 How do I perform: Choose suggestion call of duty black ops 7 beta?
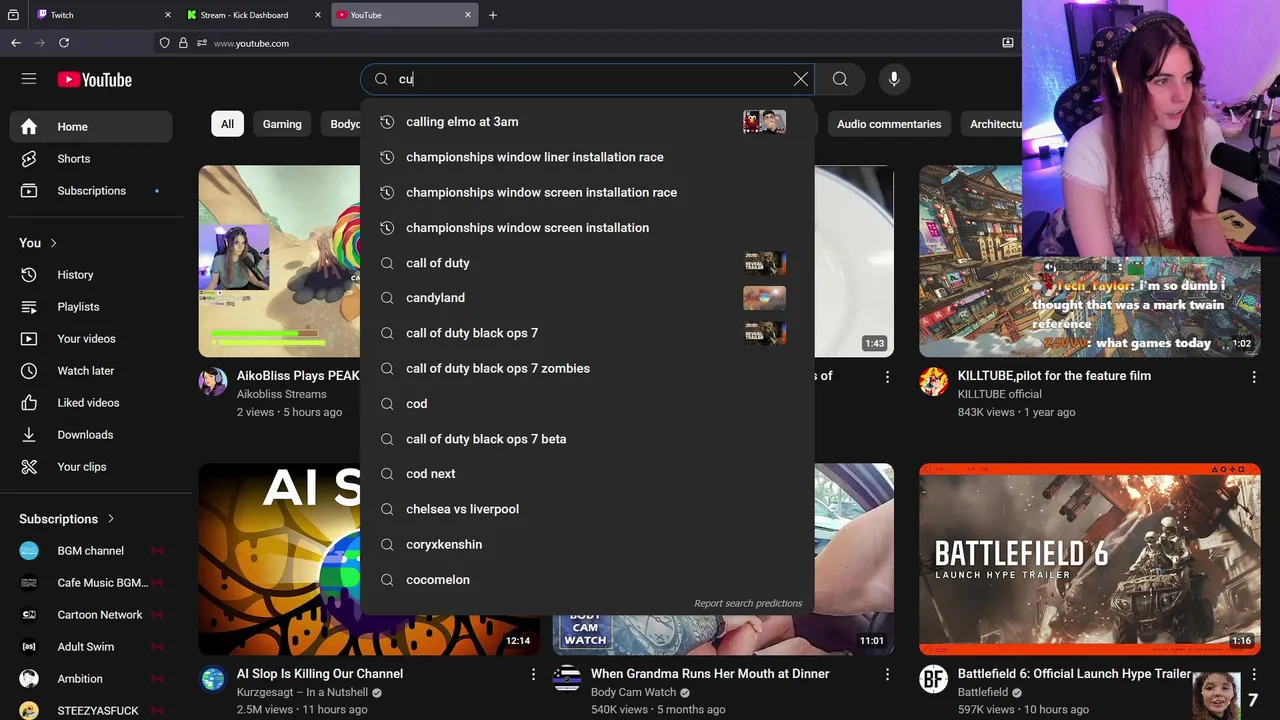click(x=587, y=439)
